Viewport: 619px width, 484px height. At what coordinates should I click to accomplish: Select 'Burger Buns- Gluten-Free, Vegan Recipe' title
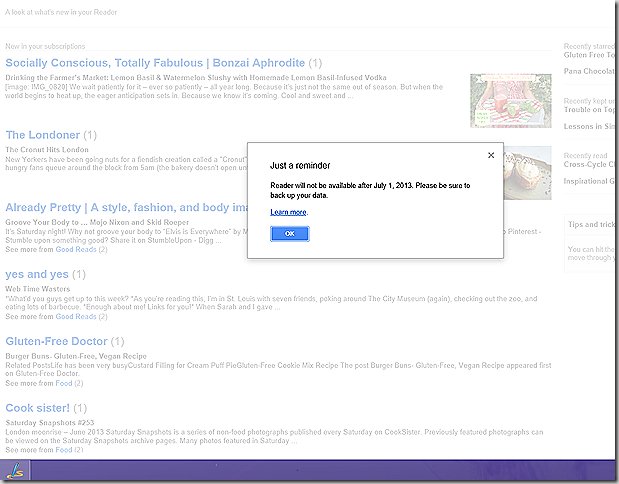[x=76, y=356]
